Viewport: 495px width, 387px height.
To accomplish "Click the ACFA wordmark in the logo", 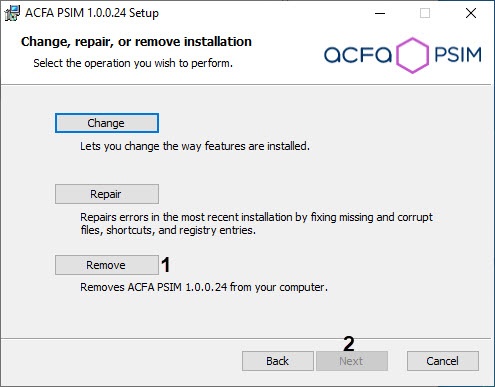I will (x=358, y=55).
